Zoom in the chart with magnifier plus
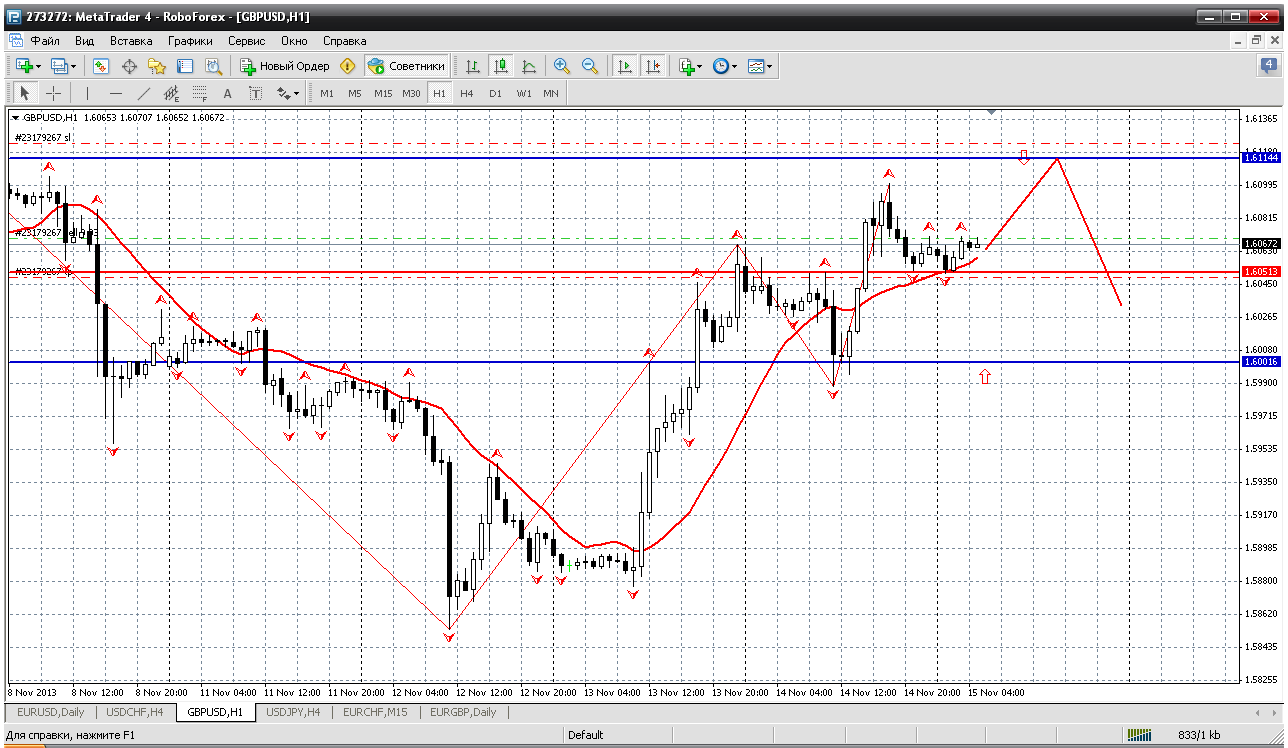 562,66
